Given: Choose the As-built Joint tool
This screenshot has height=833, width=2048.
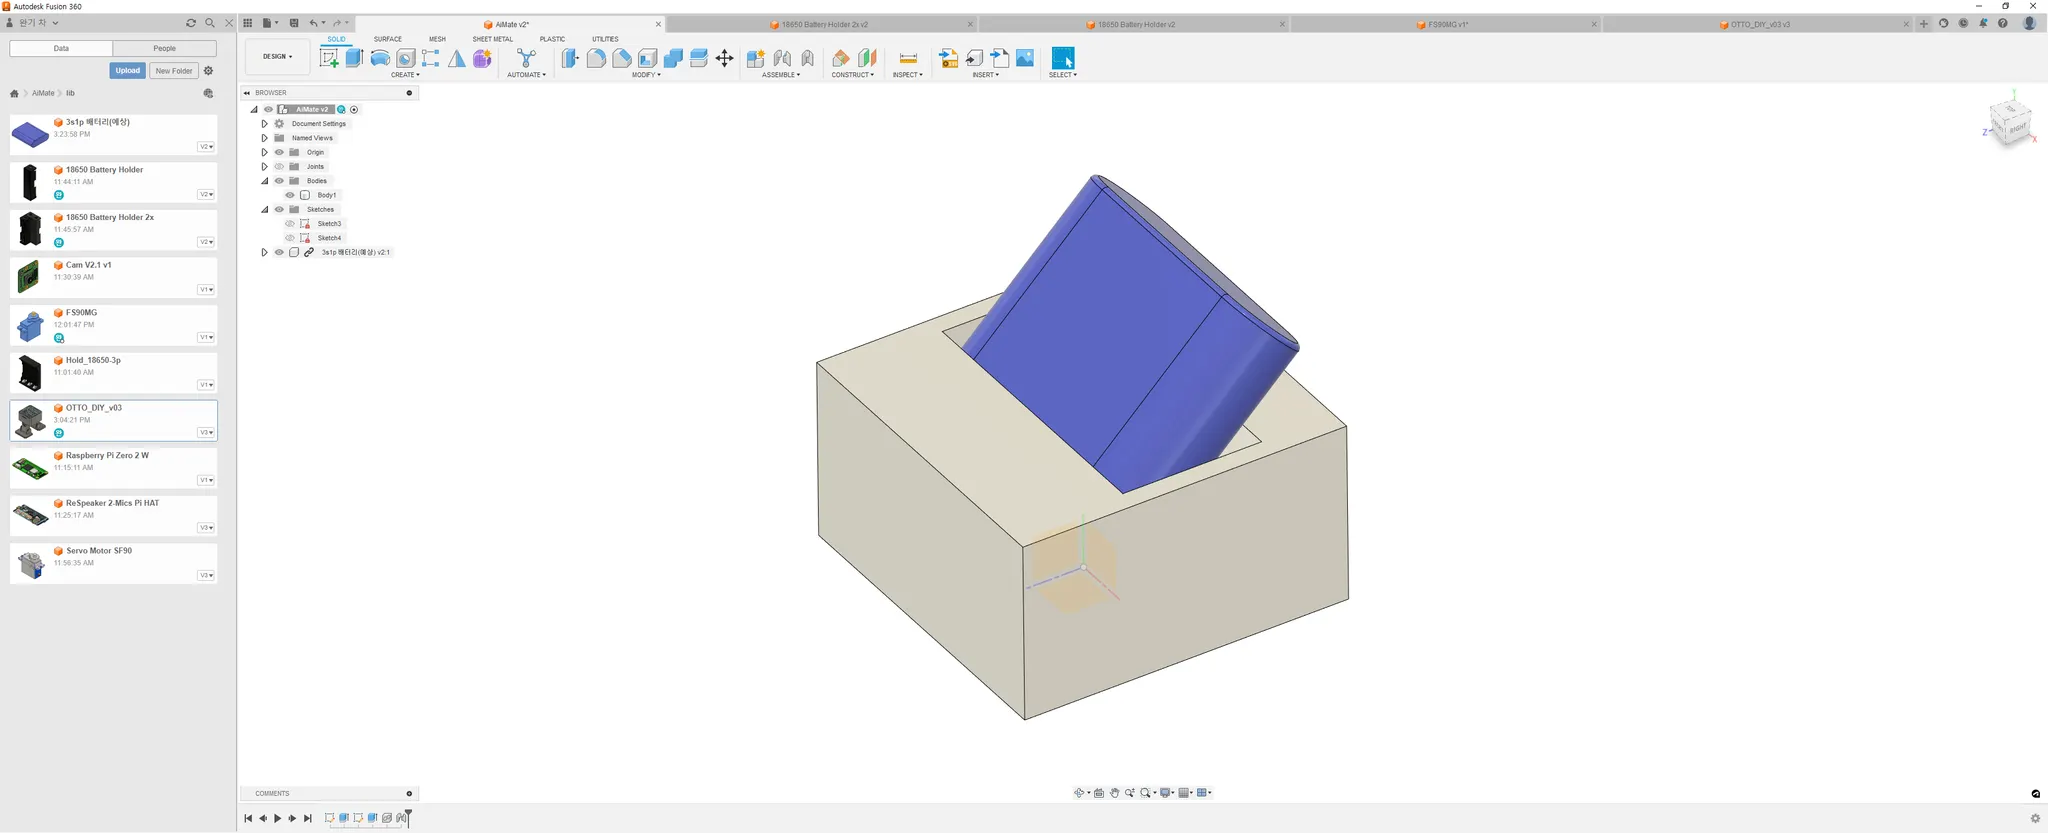Looking at the screenshot, I should (807, 59).
